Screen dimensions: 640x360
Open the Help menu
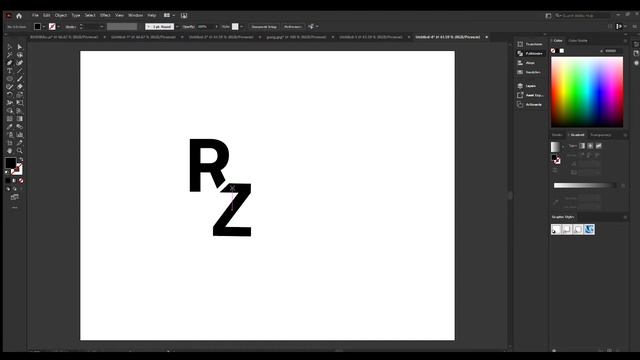152,16
